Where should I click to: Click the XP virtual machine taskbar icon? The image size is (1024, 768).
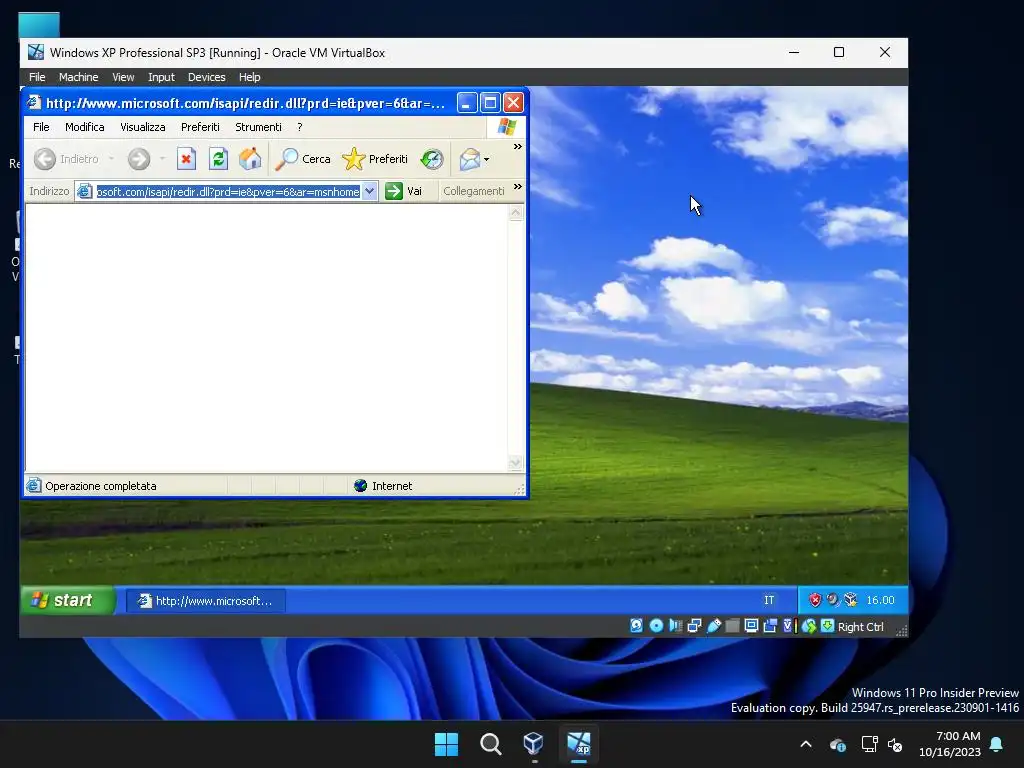pyautogui.click(x=579, y=744)
